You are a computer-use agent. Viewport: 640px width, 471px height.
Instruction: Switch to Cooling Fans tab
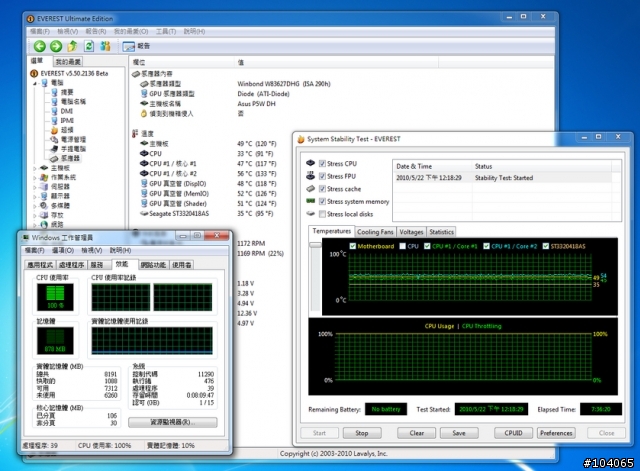pos(375,232)
